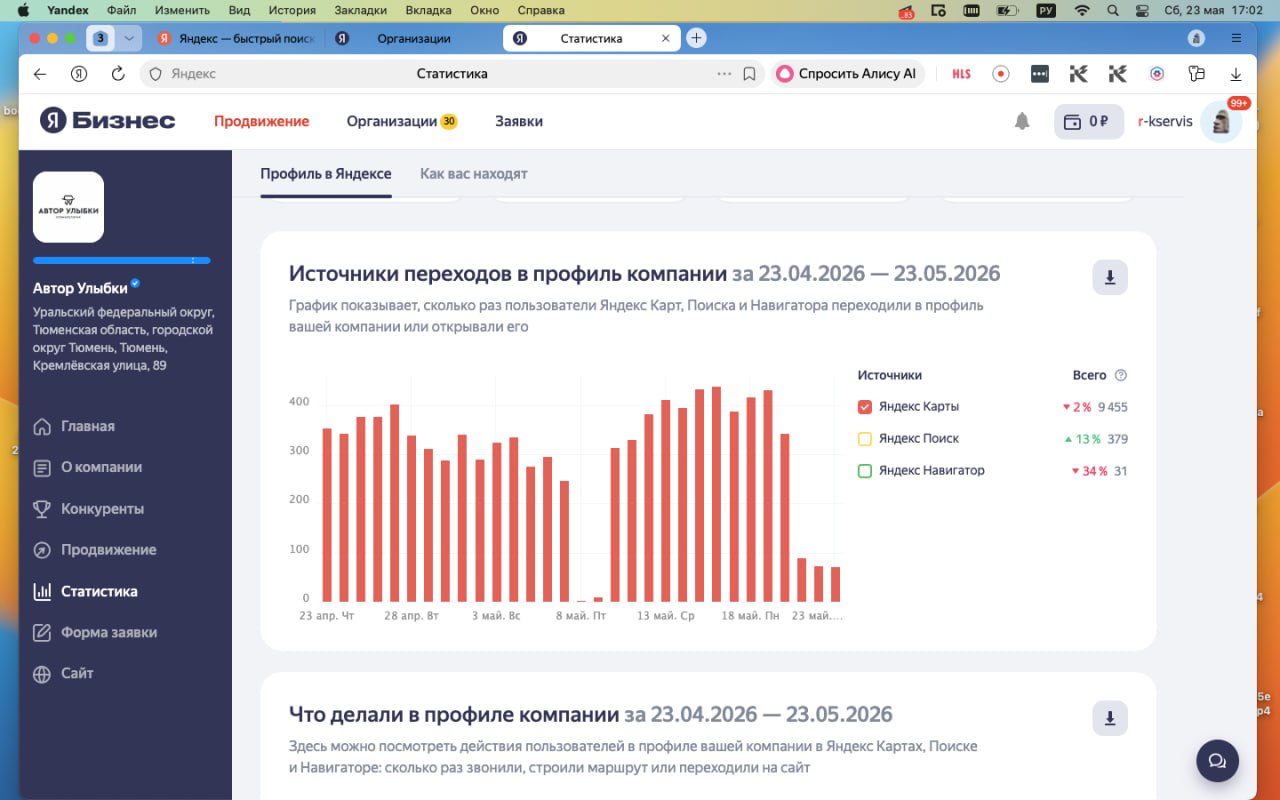The image size is (1280, 800).
Task: Expand the tab group chevron dropdown
Action: coord(129,38)
